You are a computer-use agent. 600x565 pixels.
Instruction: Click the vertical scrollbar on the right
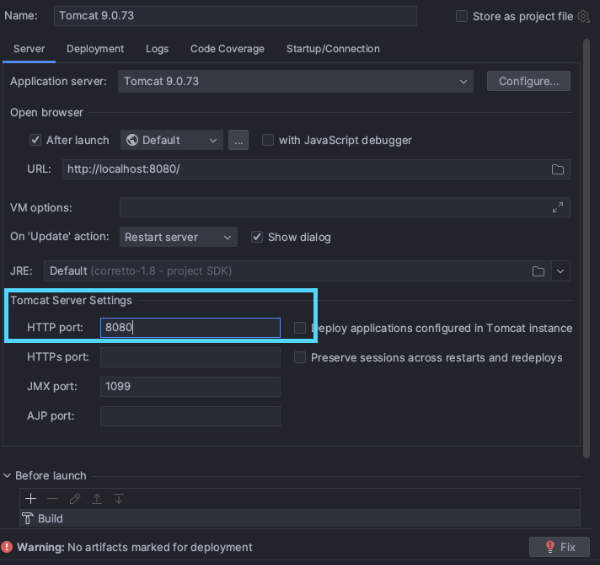586,249
